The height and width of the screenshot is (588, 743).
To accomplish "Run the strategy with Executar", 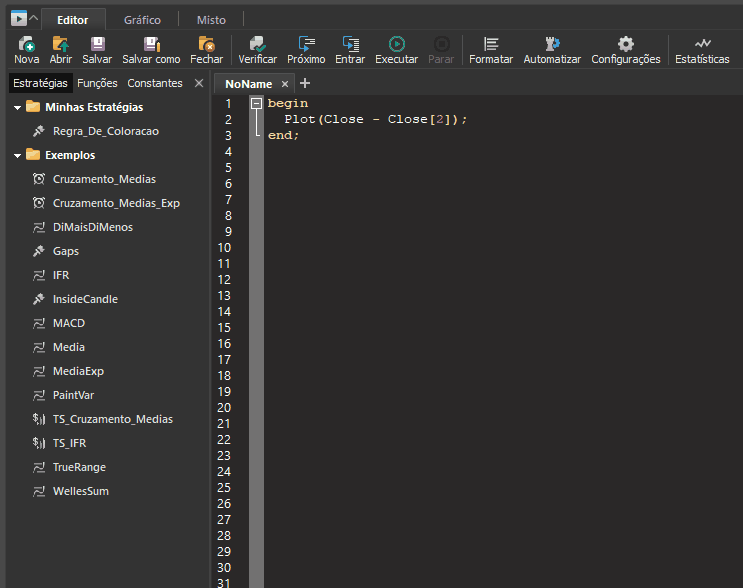I will click(x=396, y=50).
